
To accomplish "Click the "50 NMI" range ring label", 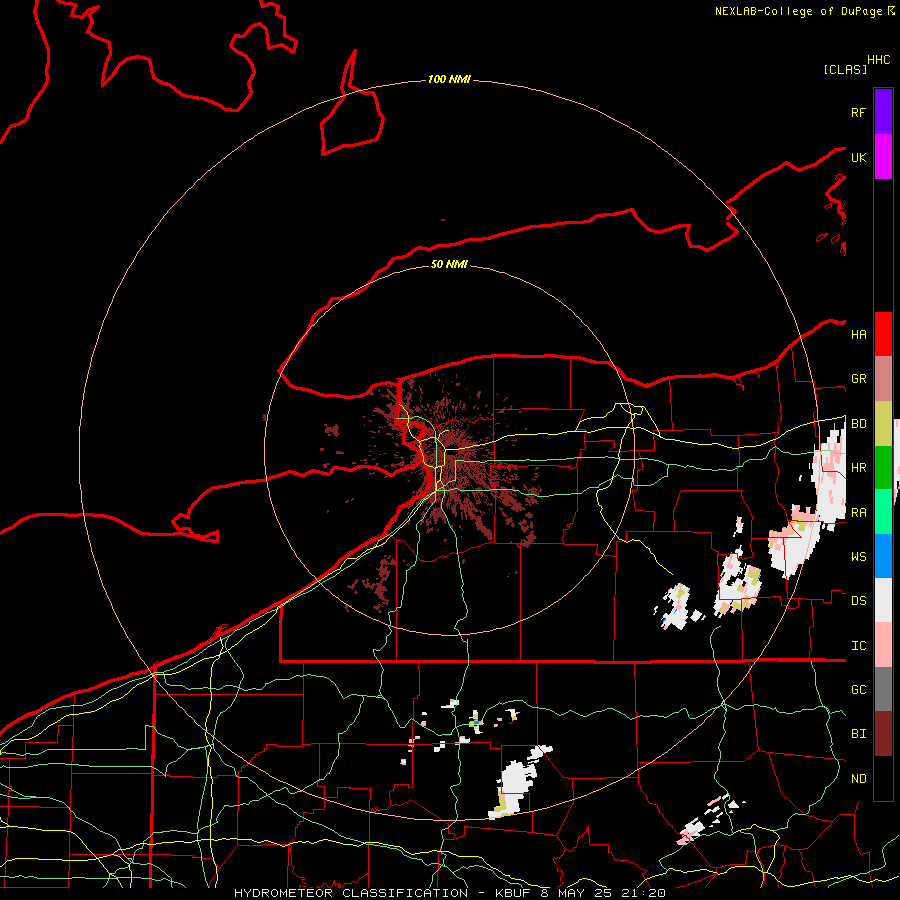I will click(x=449, y=264).
